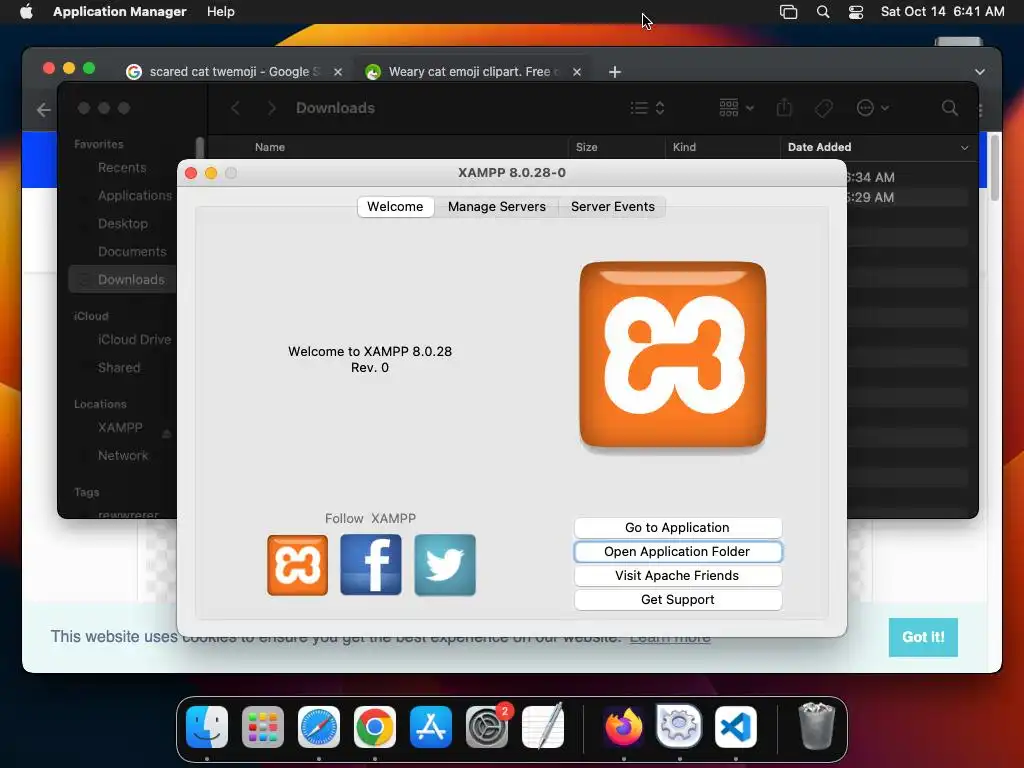Click Finder share icon

click(784, 108)
